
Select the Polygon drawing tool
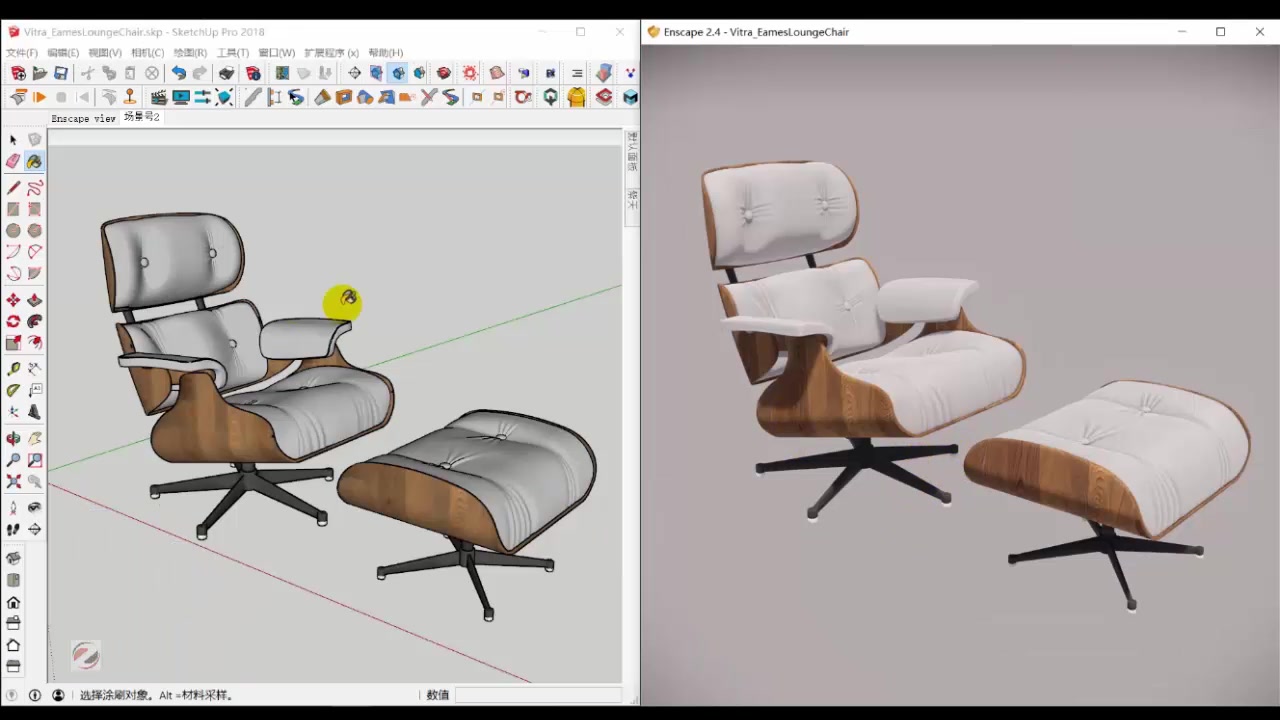[35, 230]
